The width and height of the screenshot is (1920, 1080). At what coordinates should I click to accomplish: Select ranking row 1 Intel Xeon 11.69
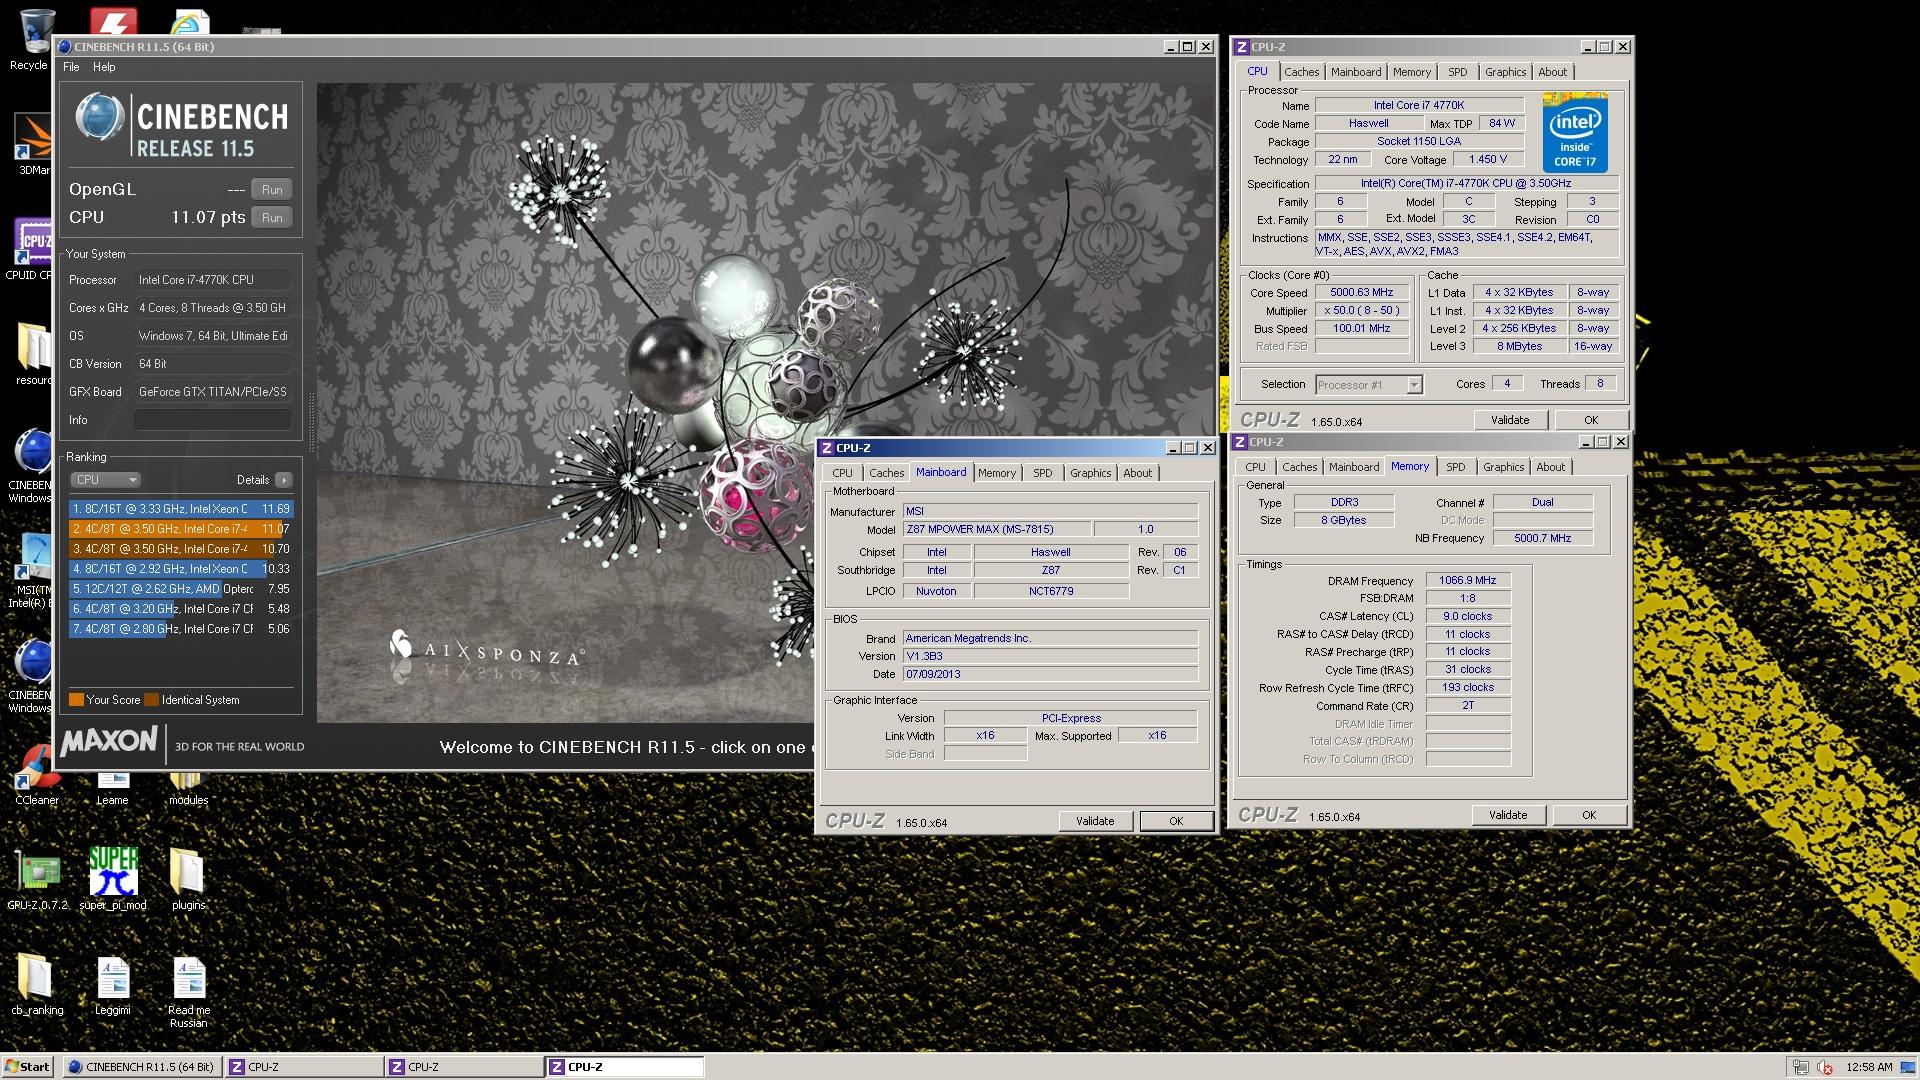click(x=181, y=509)
